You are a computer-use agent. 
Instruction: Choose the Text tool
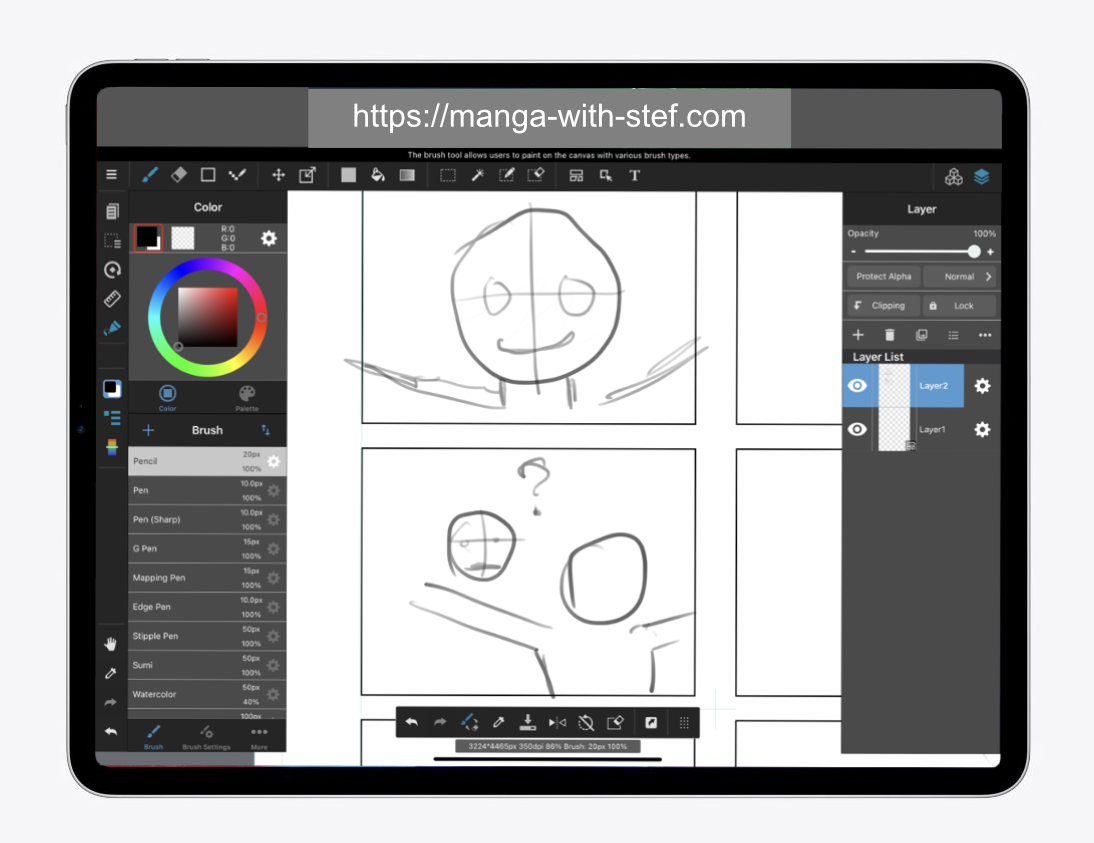(634, 175)
